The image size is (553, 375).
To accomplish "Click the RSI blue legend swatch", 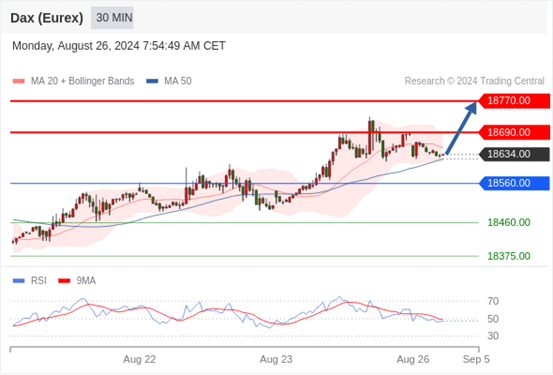I will point(19,281).
